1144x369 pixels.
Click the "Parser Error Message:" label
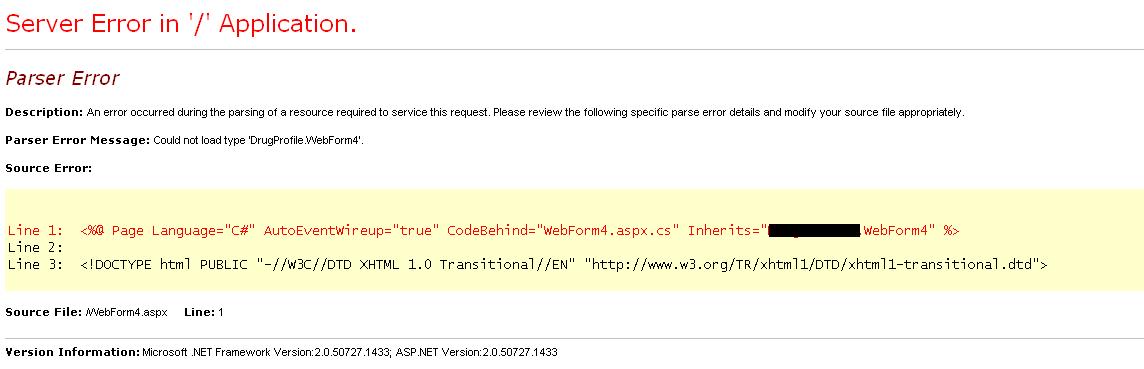(x=77, y=140)
